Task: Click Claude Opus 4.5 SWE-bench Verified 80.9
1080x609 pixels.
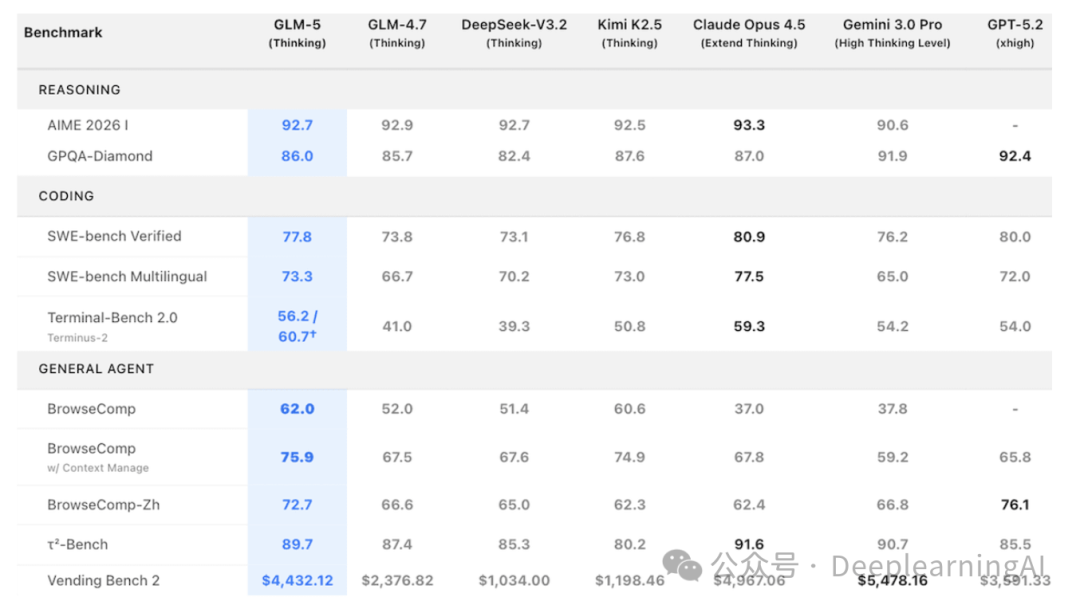Action: pyautogui.click(x=749, y=237)
